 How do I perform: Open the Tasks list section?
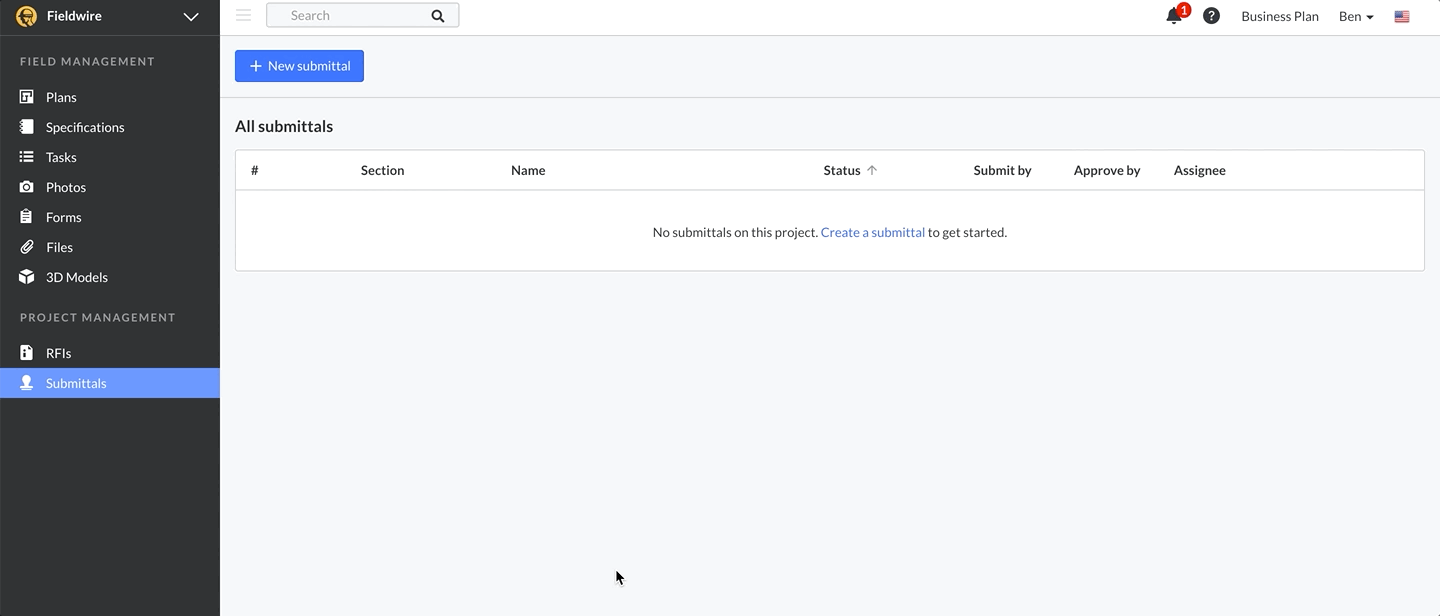(61, 157)
